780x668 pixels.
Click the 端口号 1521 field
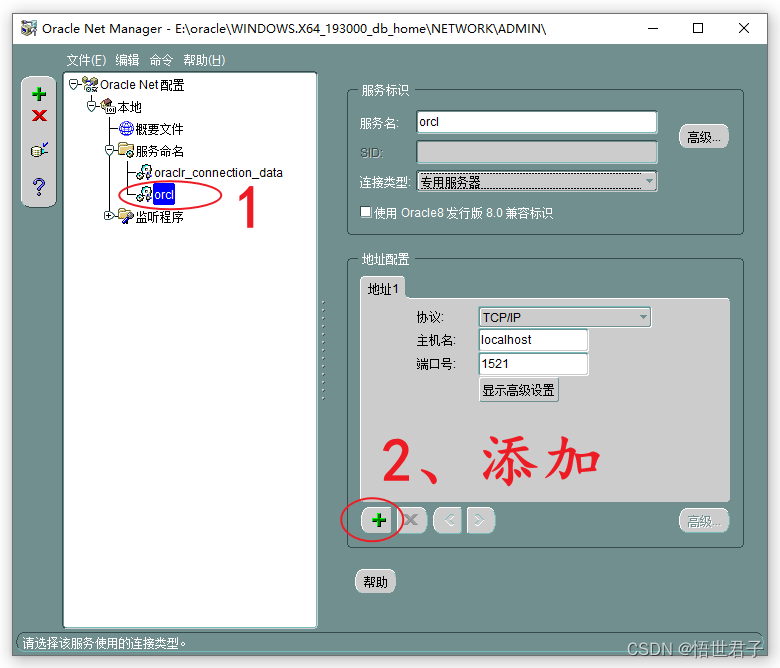533,364
